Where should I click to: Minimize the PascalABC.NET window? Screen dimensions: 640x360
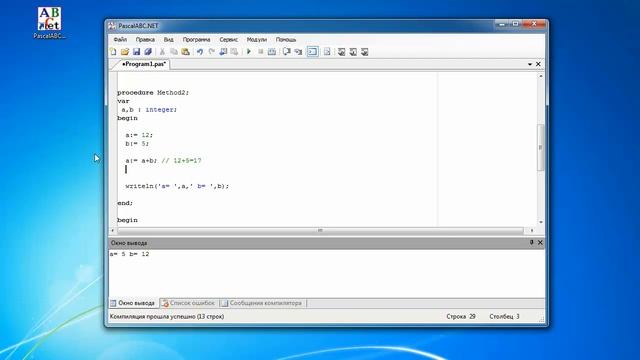pos(502,24)
